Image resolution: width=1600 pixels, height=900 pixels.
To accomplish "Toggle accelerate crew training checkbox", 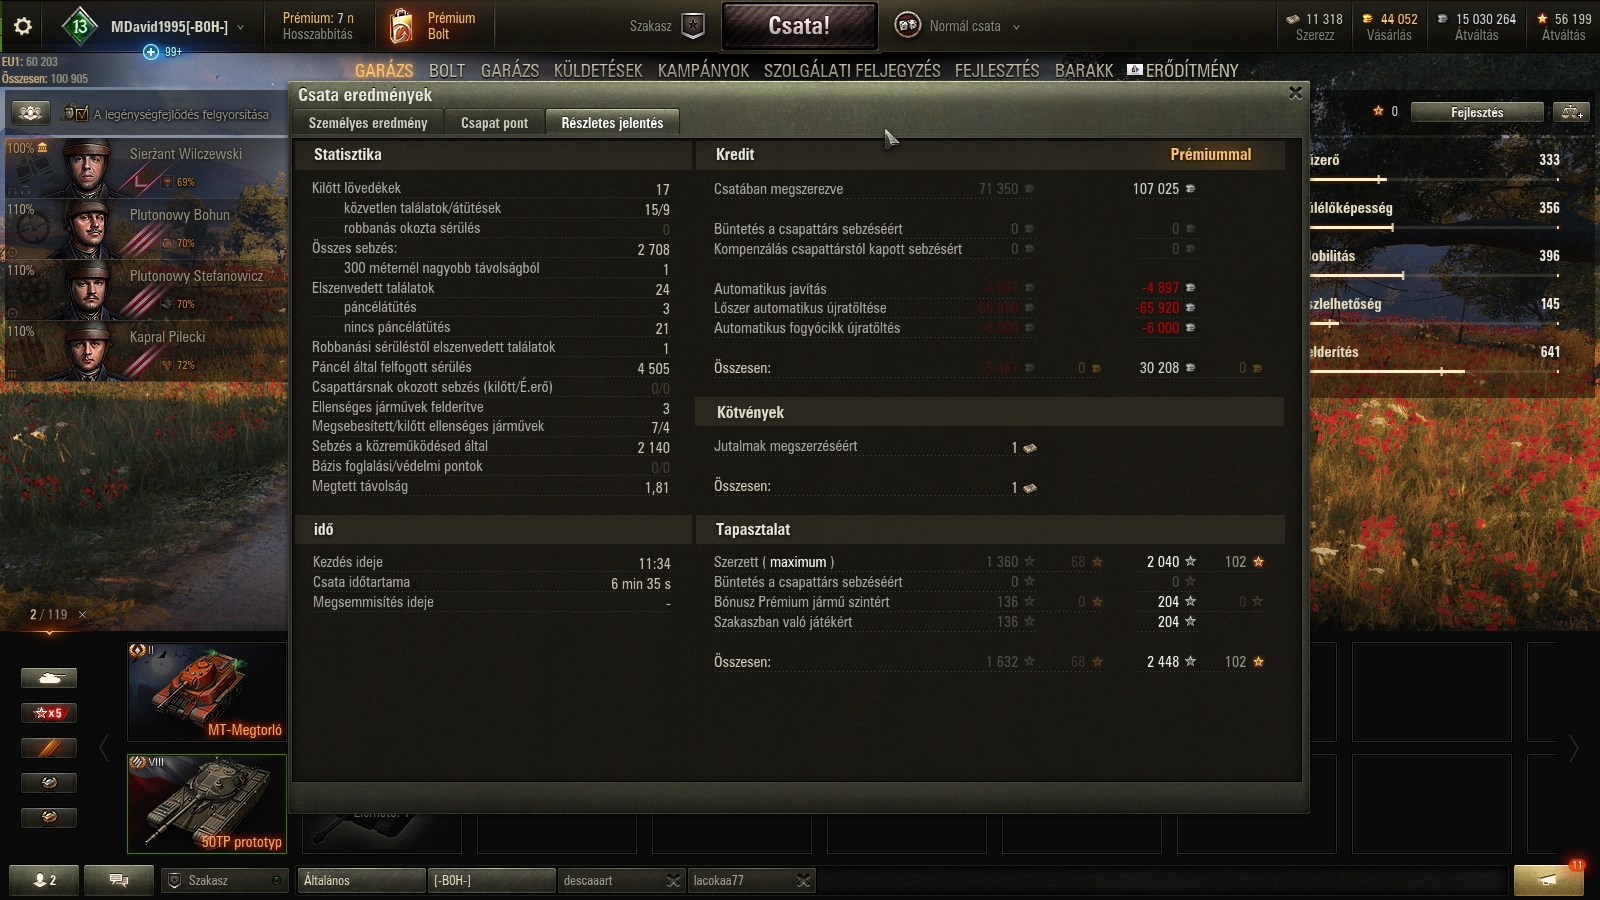I will 76,114.
